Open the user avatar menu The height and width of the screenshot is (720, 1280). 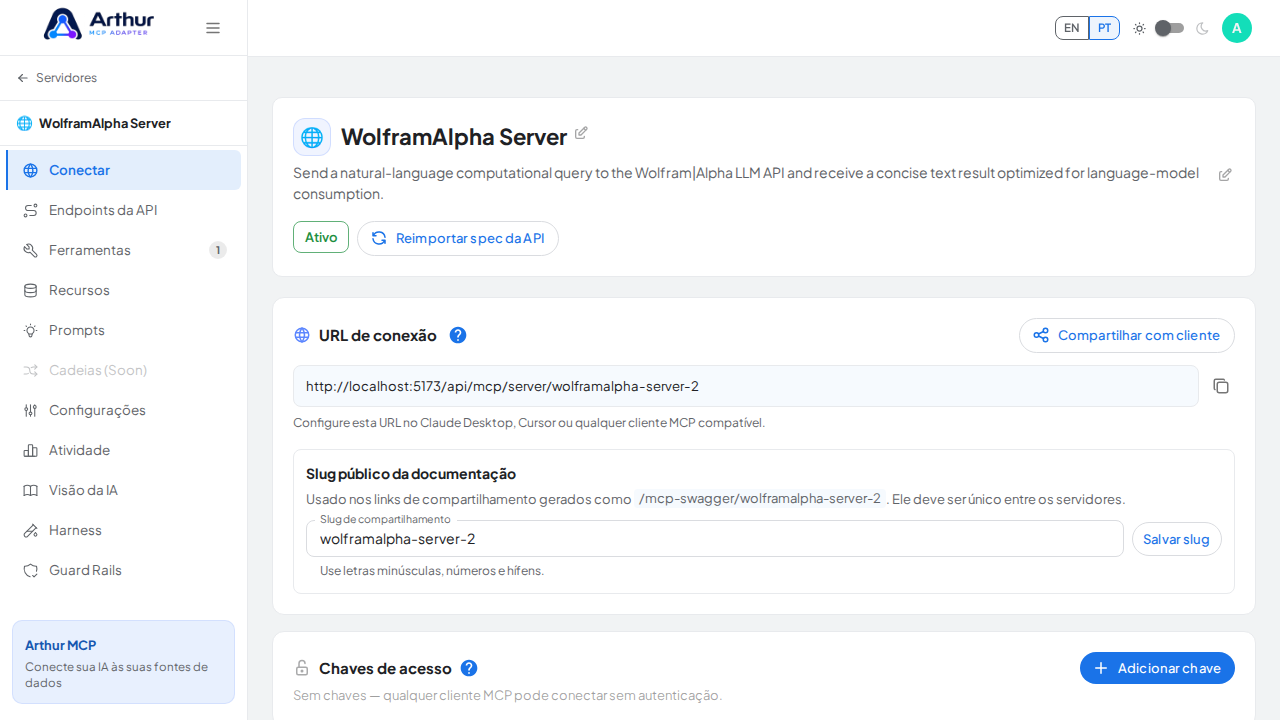1237,28
